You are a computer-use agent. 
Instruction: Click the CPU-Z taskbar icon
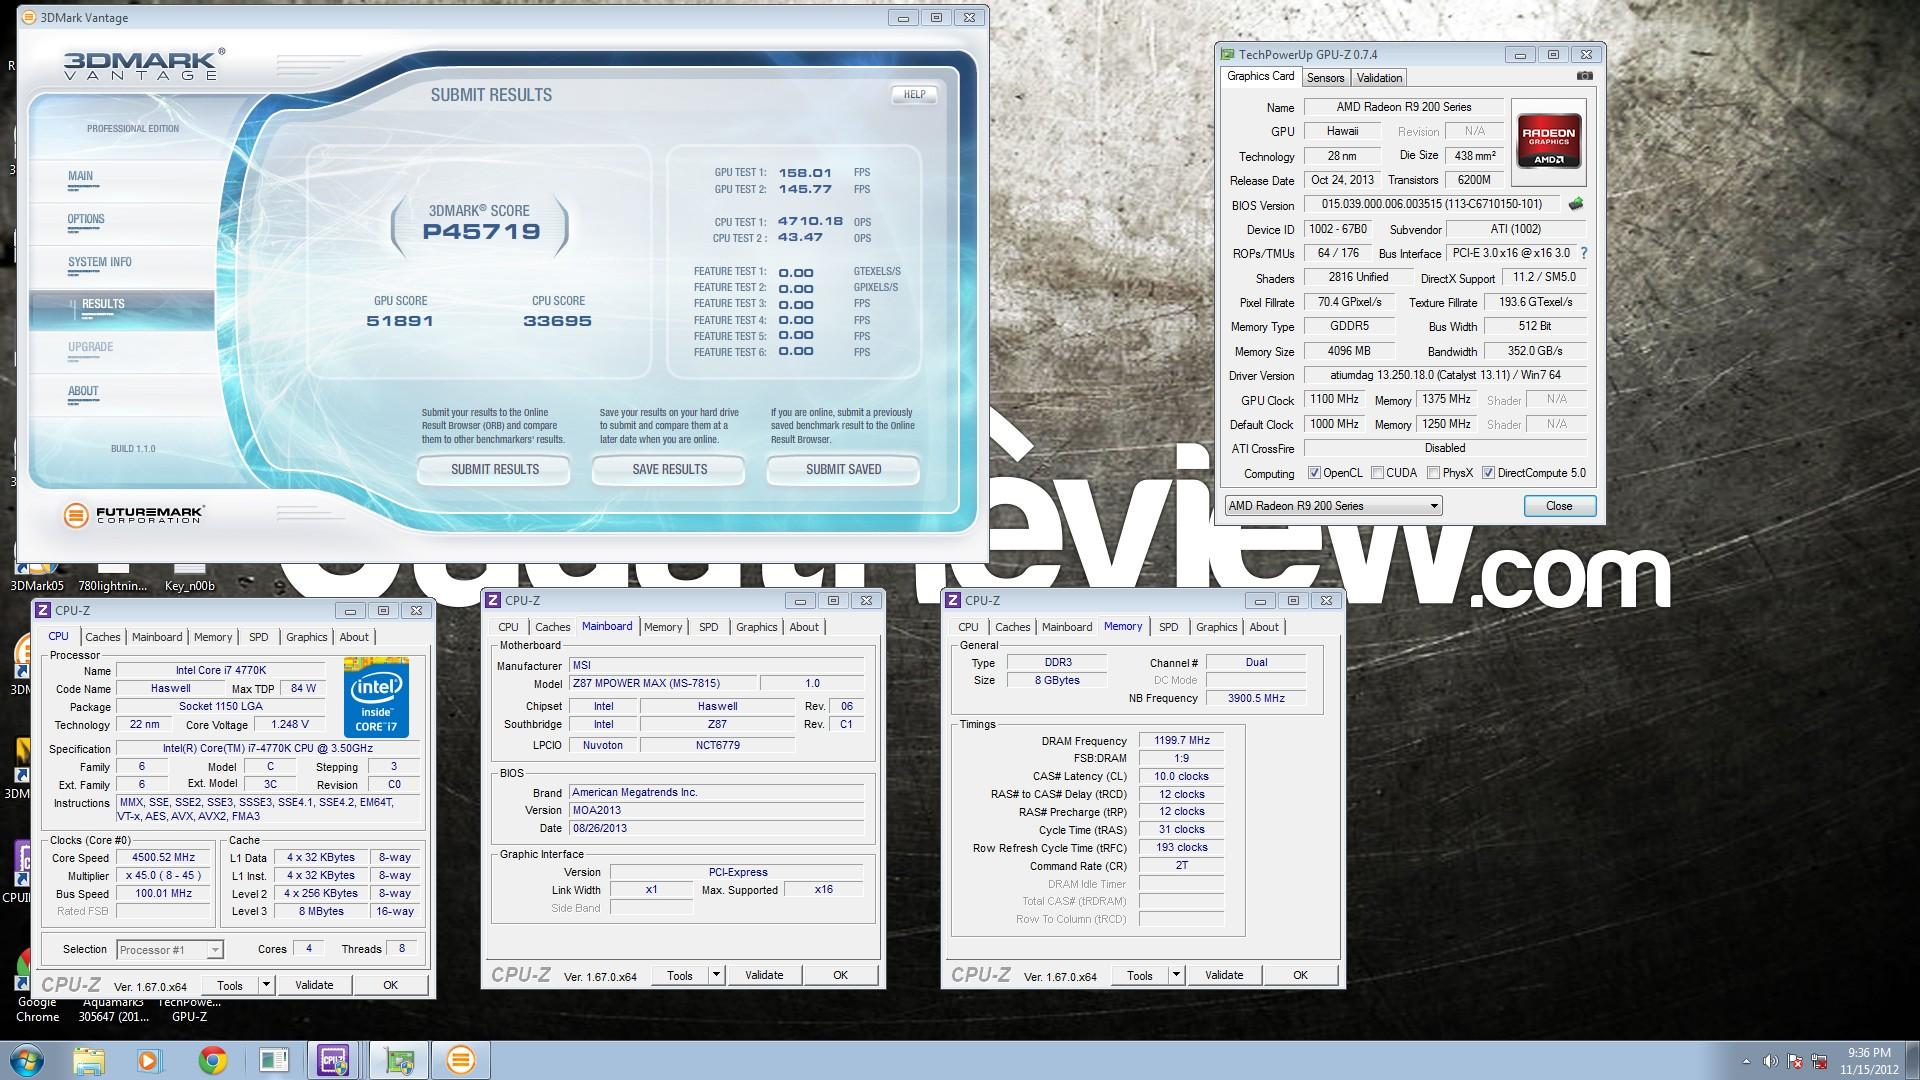tap(334, 1060)
